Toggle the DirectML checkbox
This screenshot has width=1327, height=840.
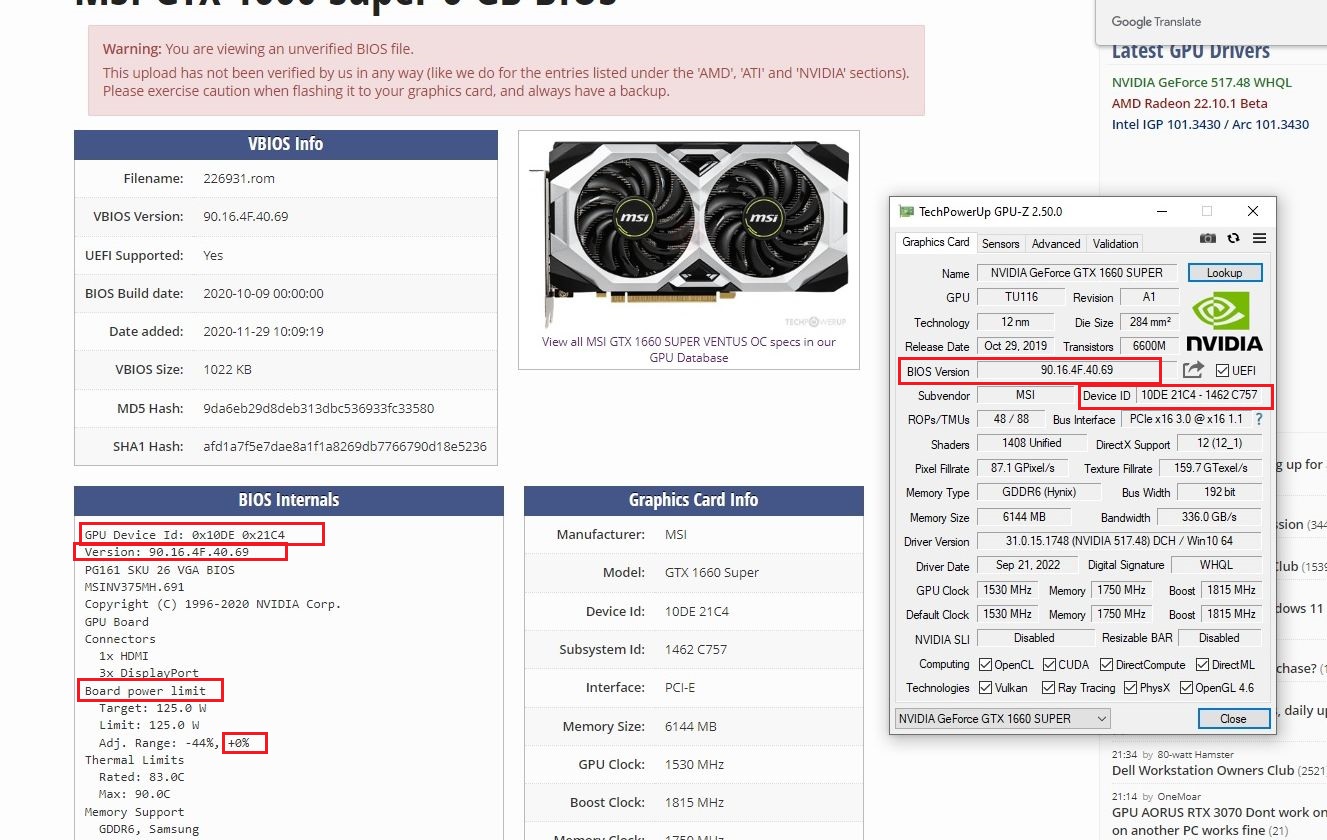[1203, 664]
